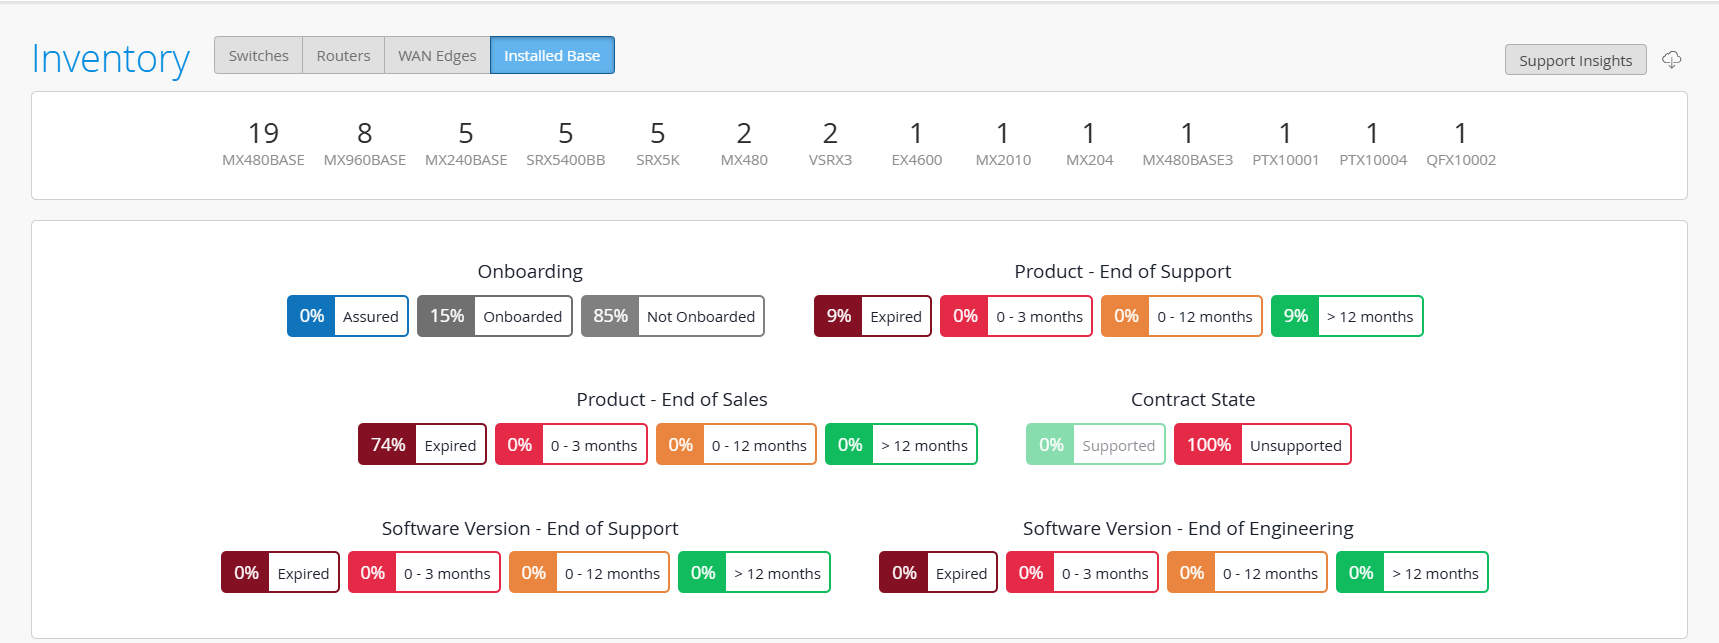1719x643 pixels.
Task: Open Support Insights
Action: 1575,60
